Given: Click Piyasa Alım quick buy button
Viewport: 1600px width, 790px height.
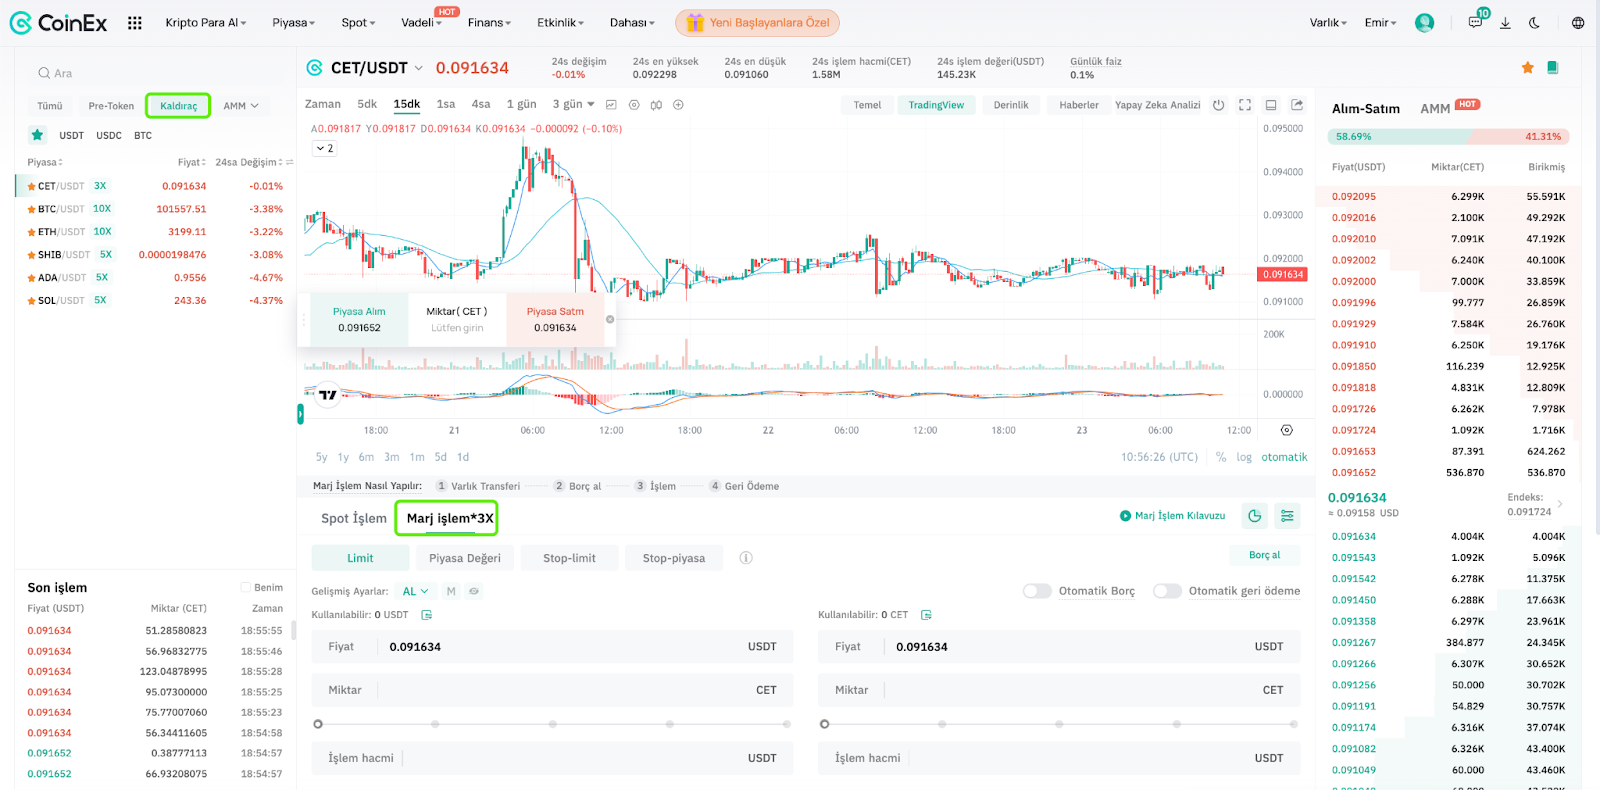Looking at the screenshot, I should (x=359, y=319).
